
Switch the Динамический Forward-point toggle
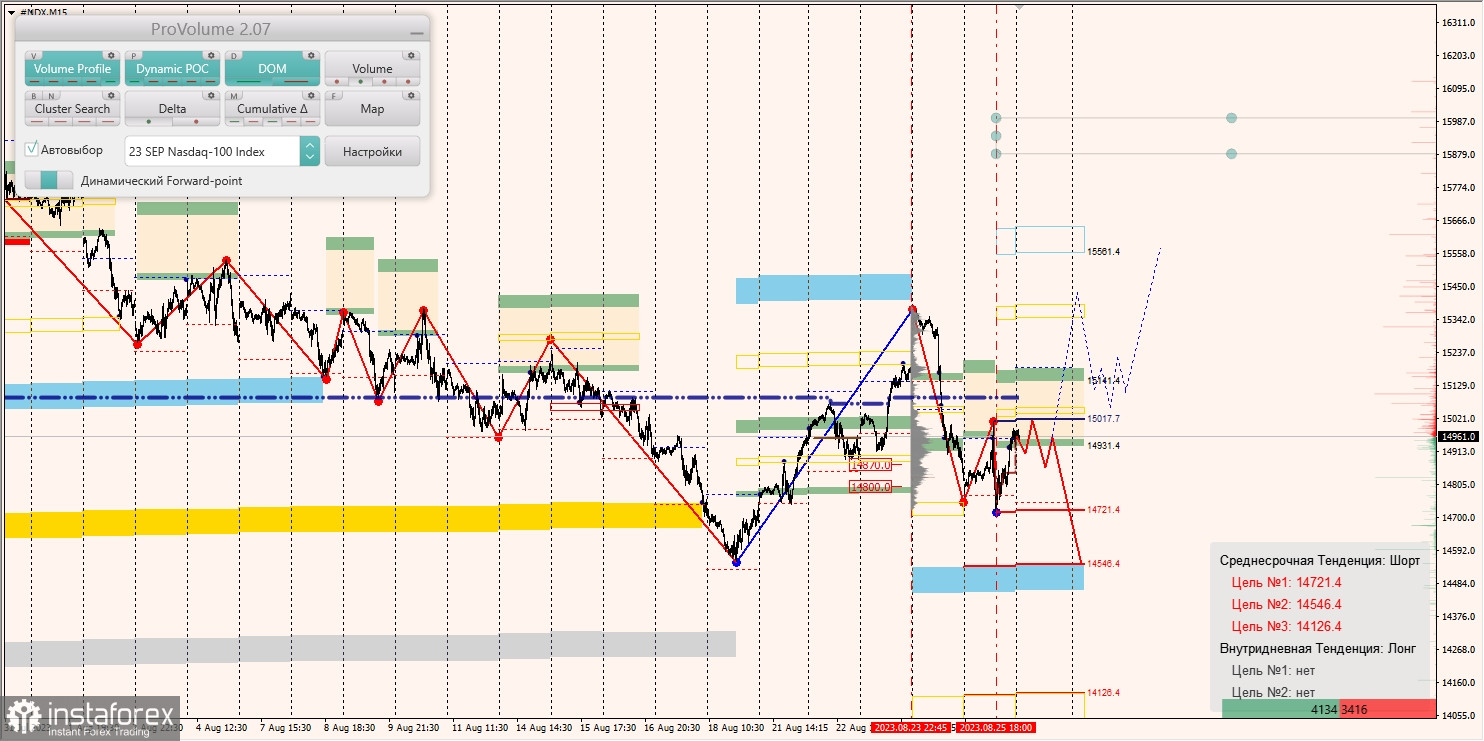(49, 180)
